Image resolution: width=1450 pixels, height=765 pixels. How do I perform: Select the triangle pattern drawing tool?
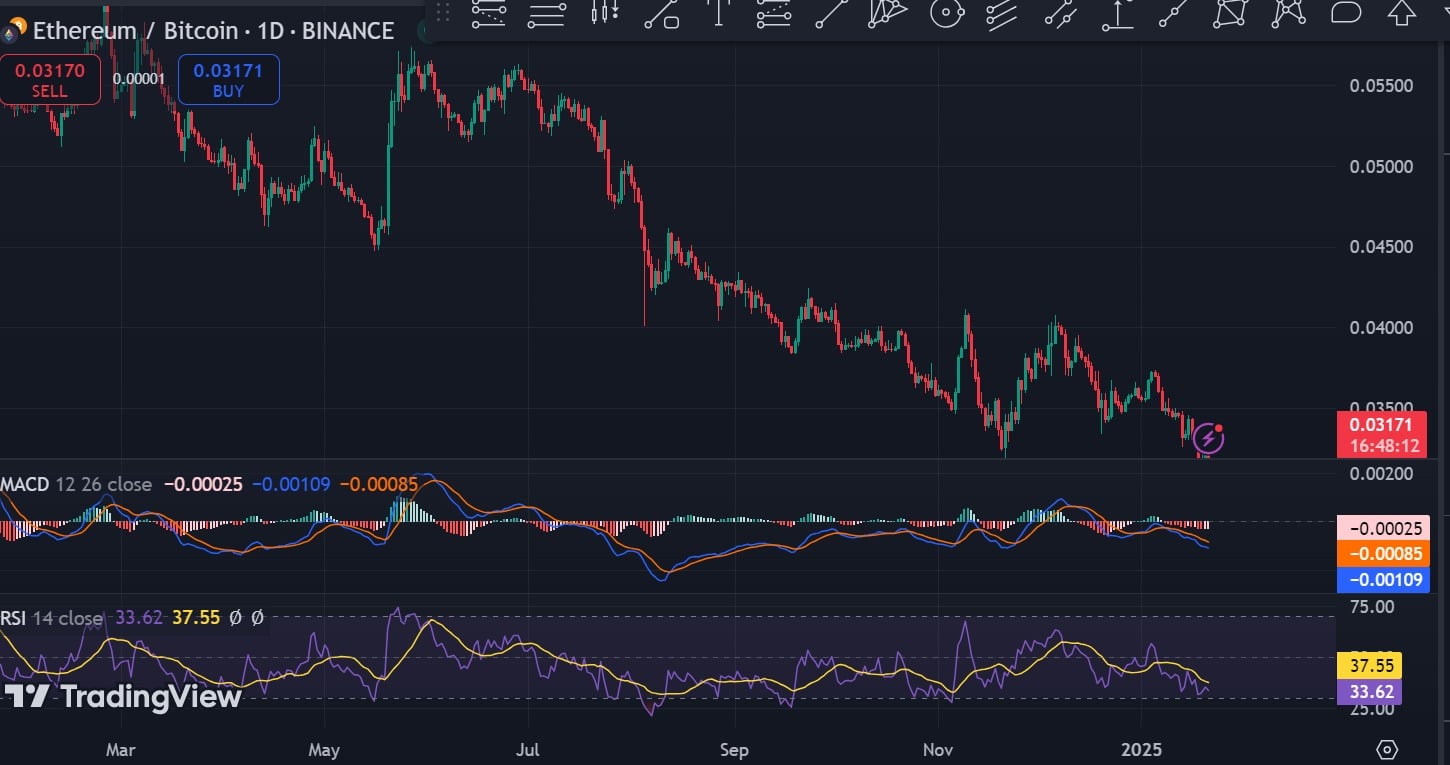tap(887, 13)
